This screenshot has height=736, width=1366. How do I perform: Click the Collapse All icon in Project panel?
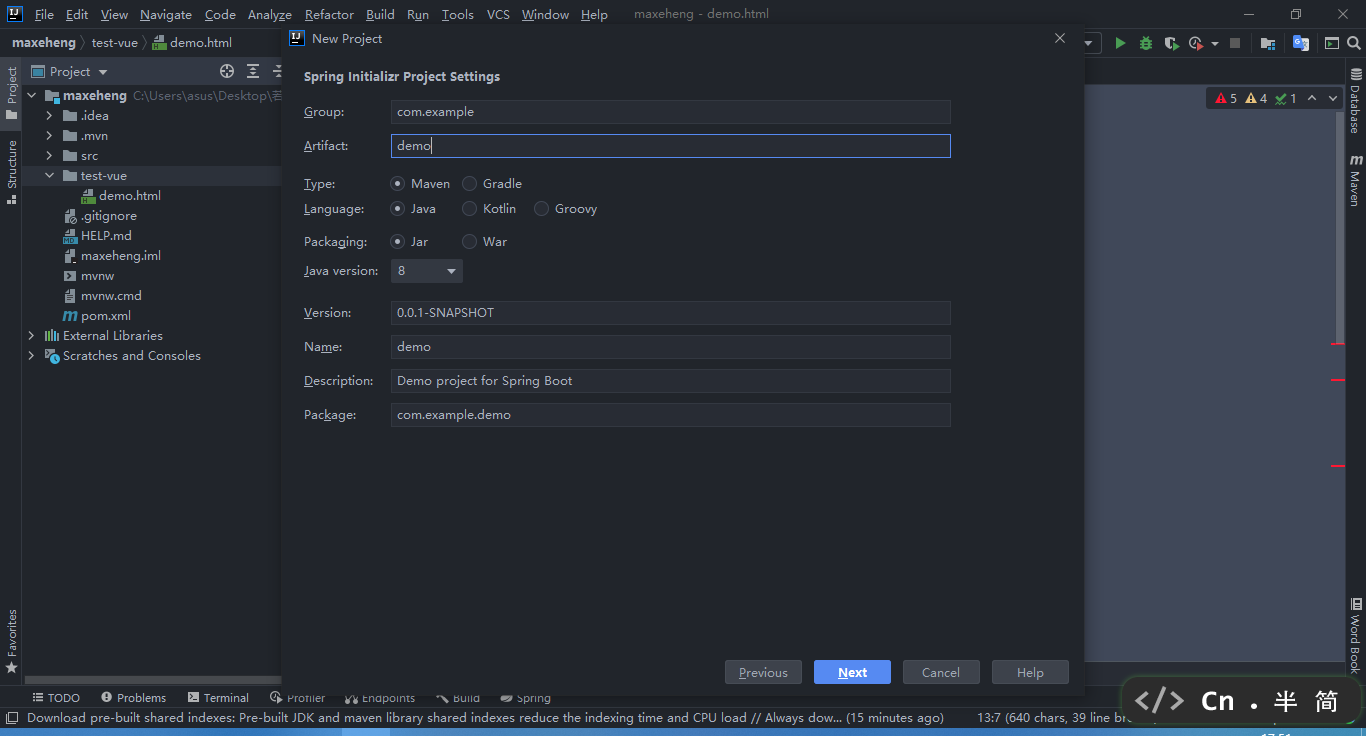(277, 71)
